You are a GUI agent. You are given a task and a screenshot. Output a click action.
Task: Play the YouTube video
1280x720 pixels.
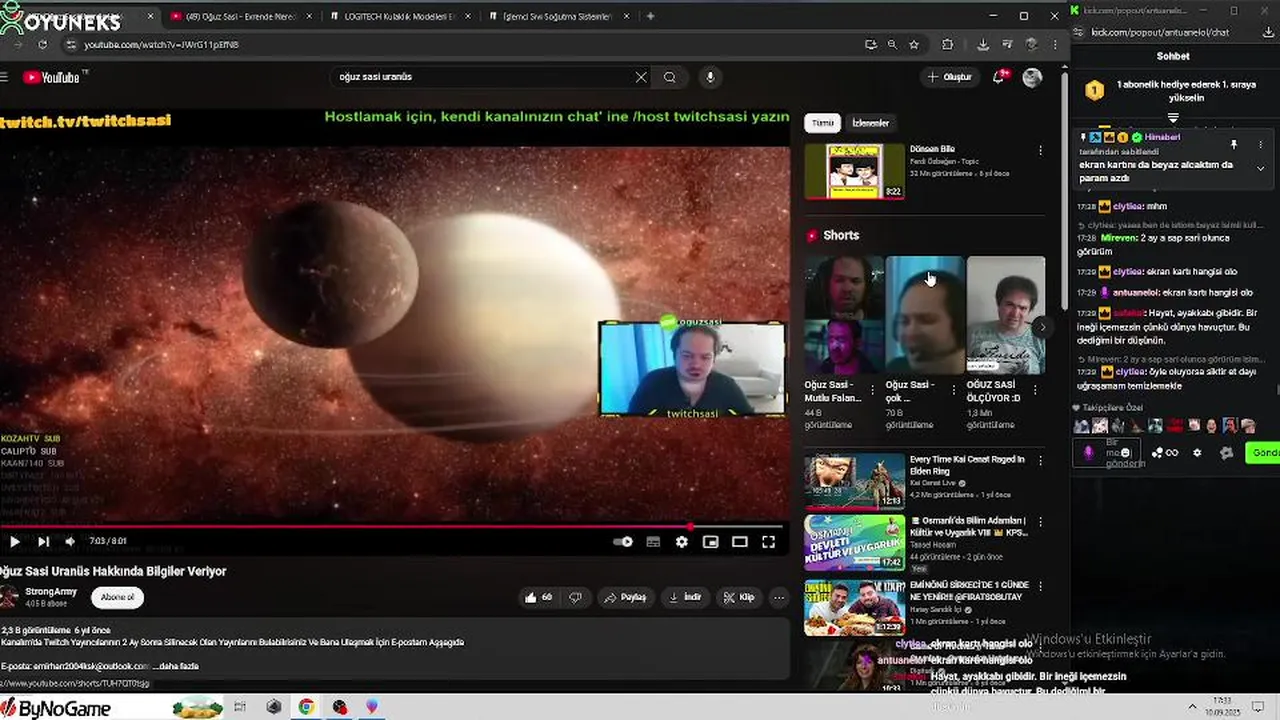click(x=14, y=541)
